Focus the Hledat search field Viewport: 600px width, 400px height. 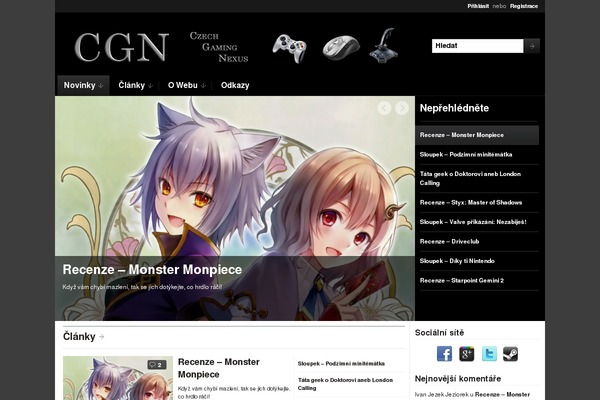[x=478, y=46]
